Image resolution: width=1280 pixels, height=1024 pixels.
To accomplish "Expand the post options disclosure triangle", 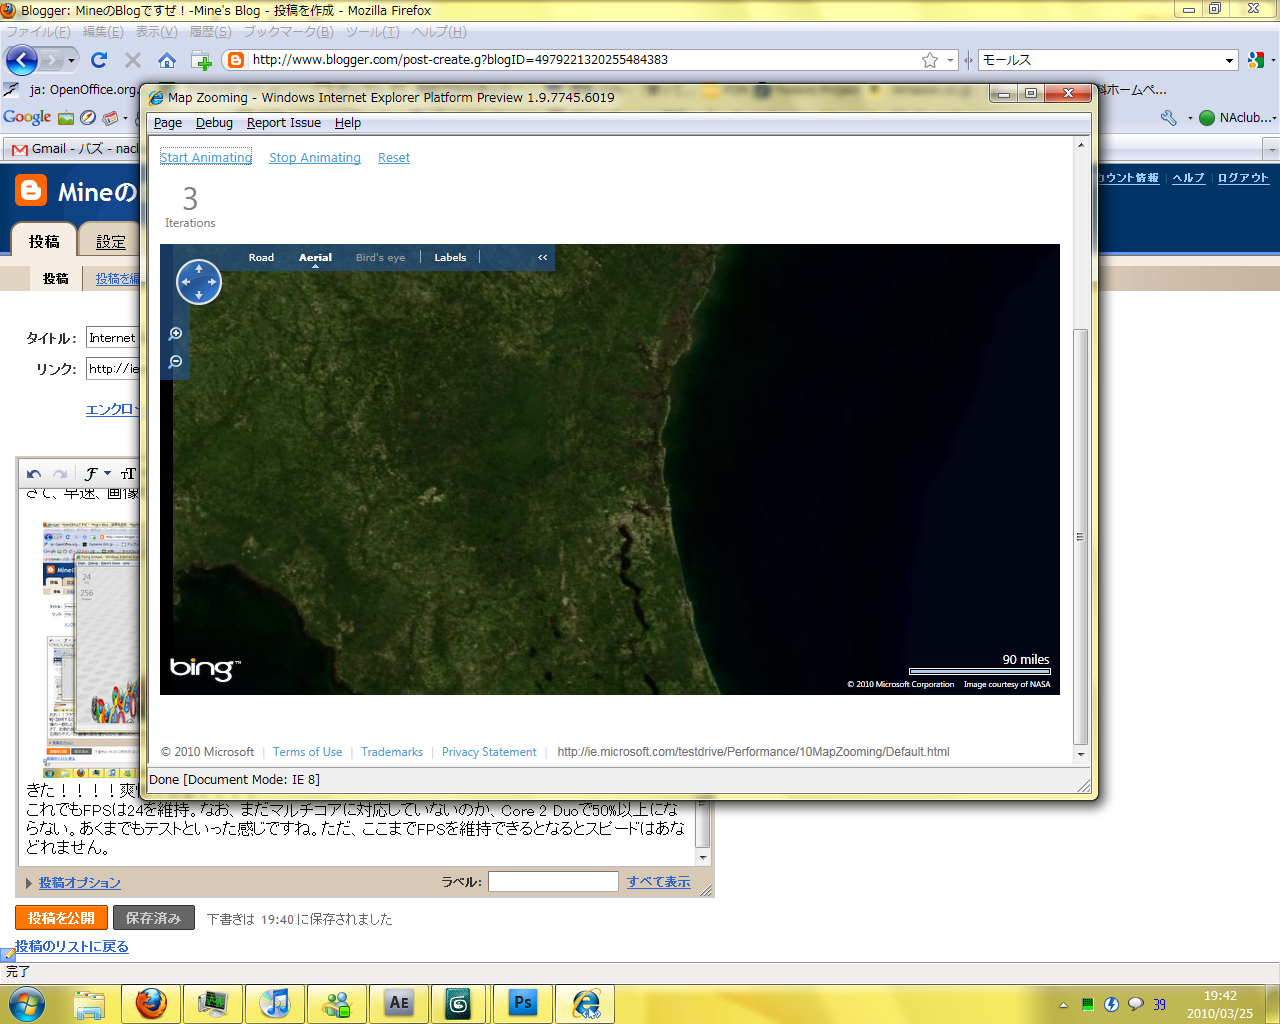I will 29,883.
